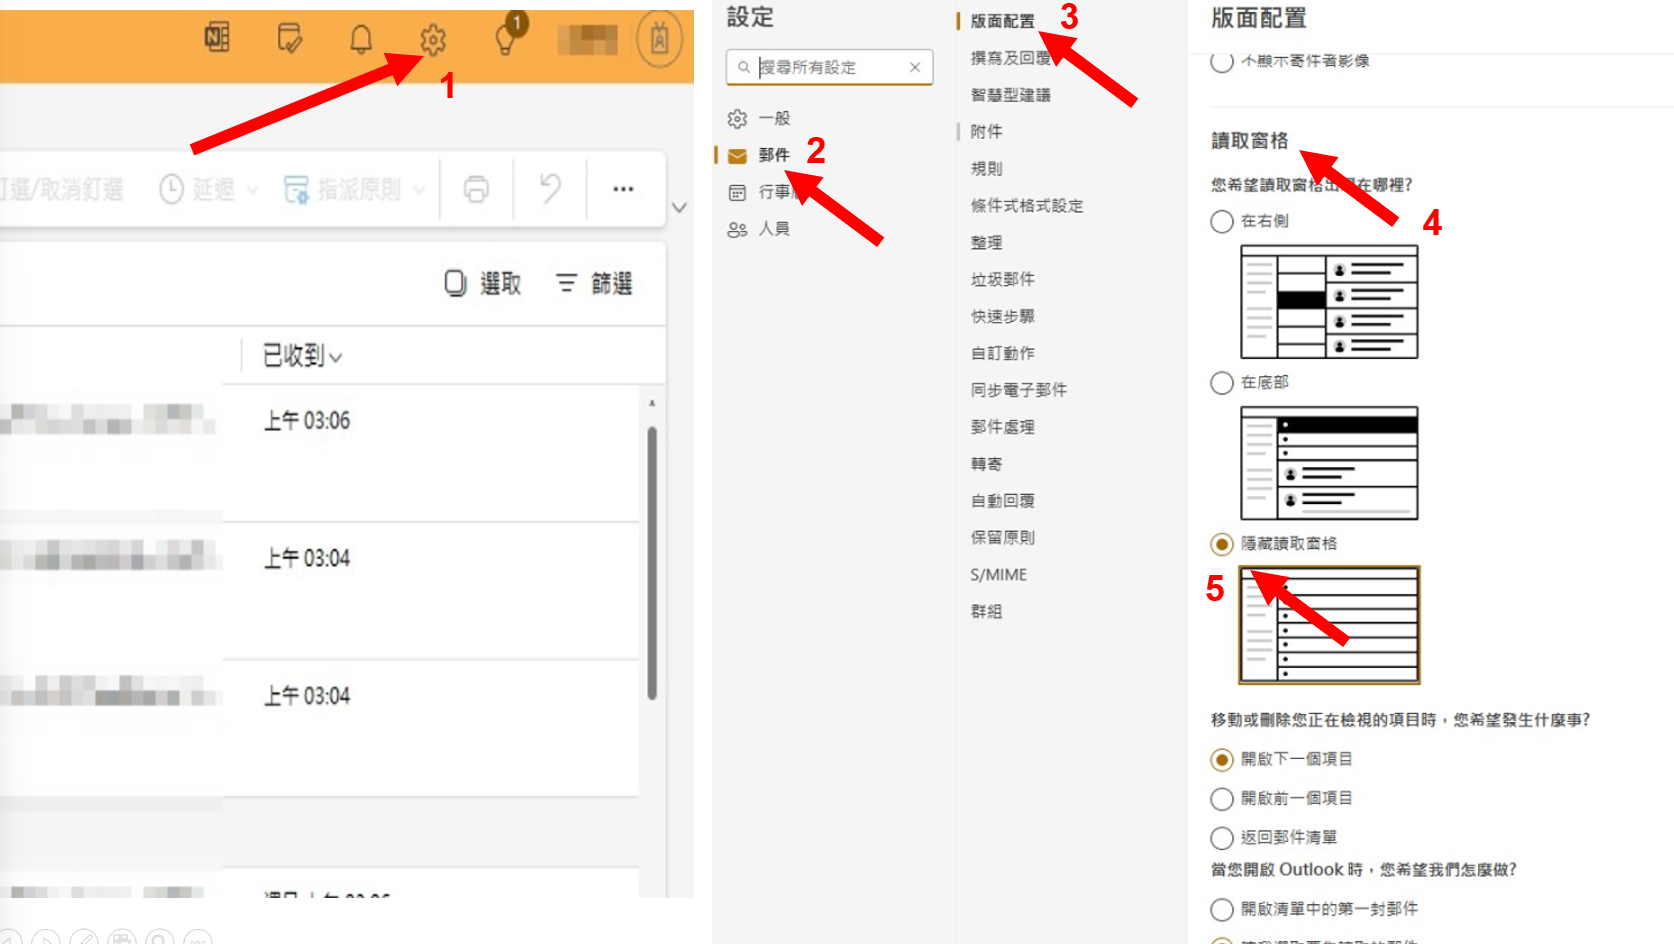
Task: Select the 一般 general settings category
Action: pyautogui.click(x=759, y=118)
